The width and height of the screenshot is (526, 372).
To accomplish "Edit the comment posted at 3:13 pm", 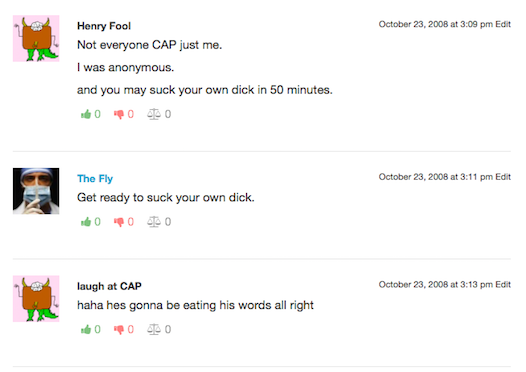I will coord(503,284).
